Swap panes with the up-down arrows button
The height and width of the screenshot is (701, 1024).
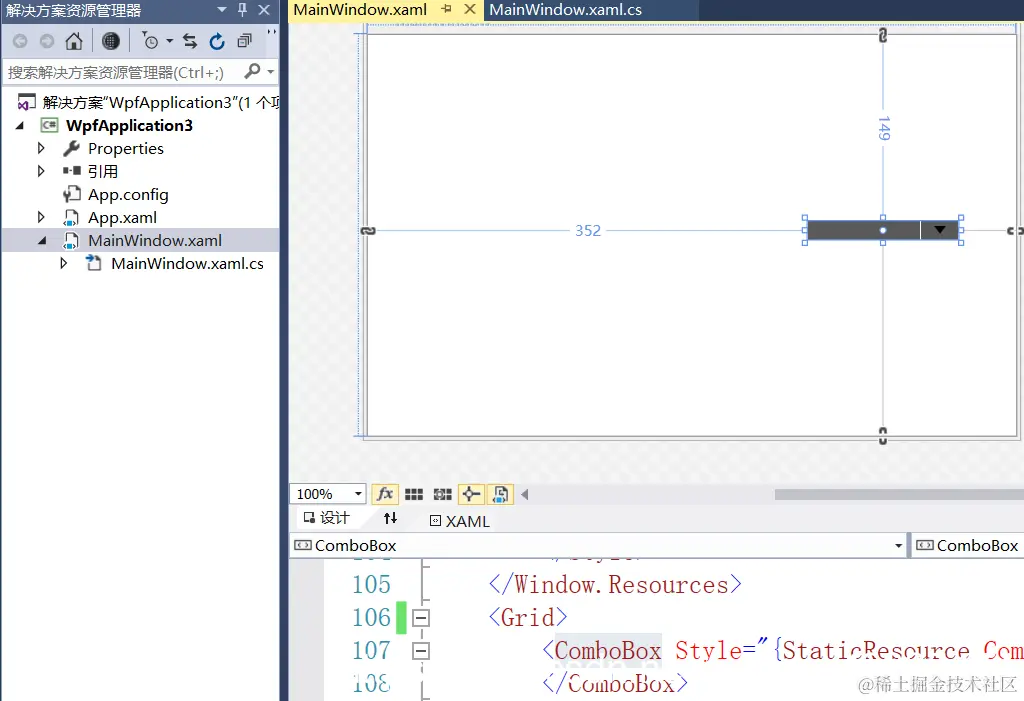pyautogui.click(x=391, y=518)
